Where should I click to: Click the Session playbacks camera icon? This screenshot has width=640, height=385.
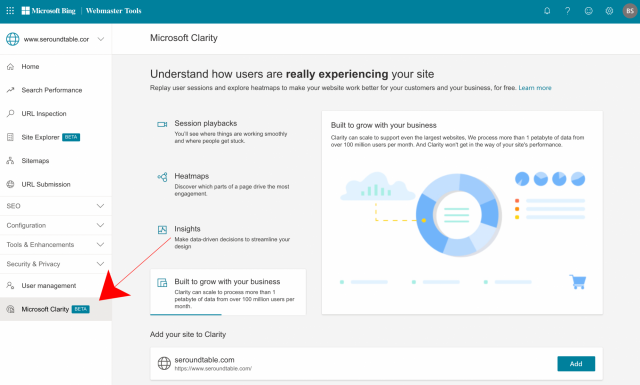pyautogui.click(x=162, y=124)
